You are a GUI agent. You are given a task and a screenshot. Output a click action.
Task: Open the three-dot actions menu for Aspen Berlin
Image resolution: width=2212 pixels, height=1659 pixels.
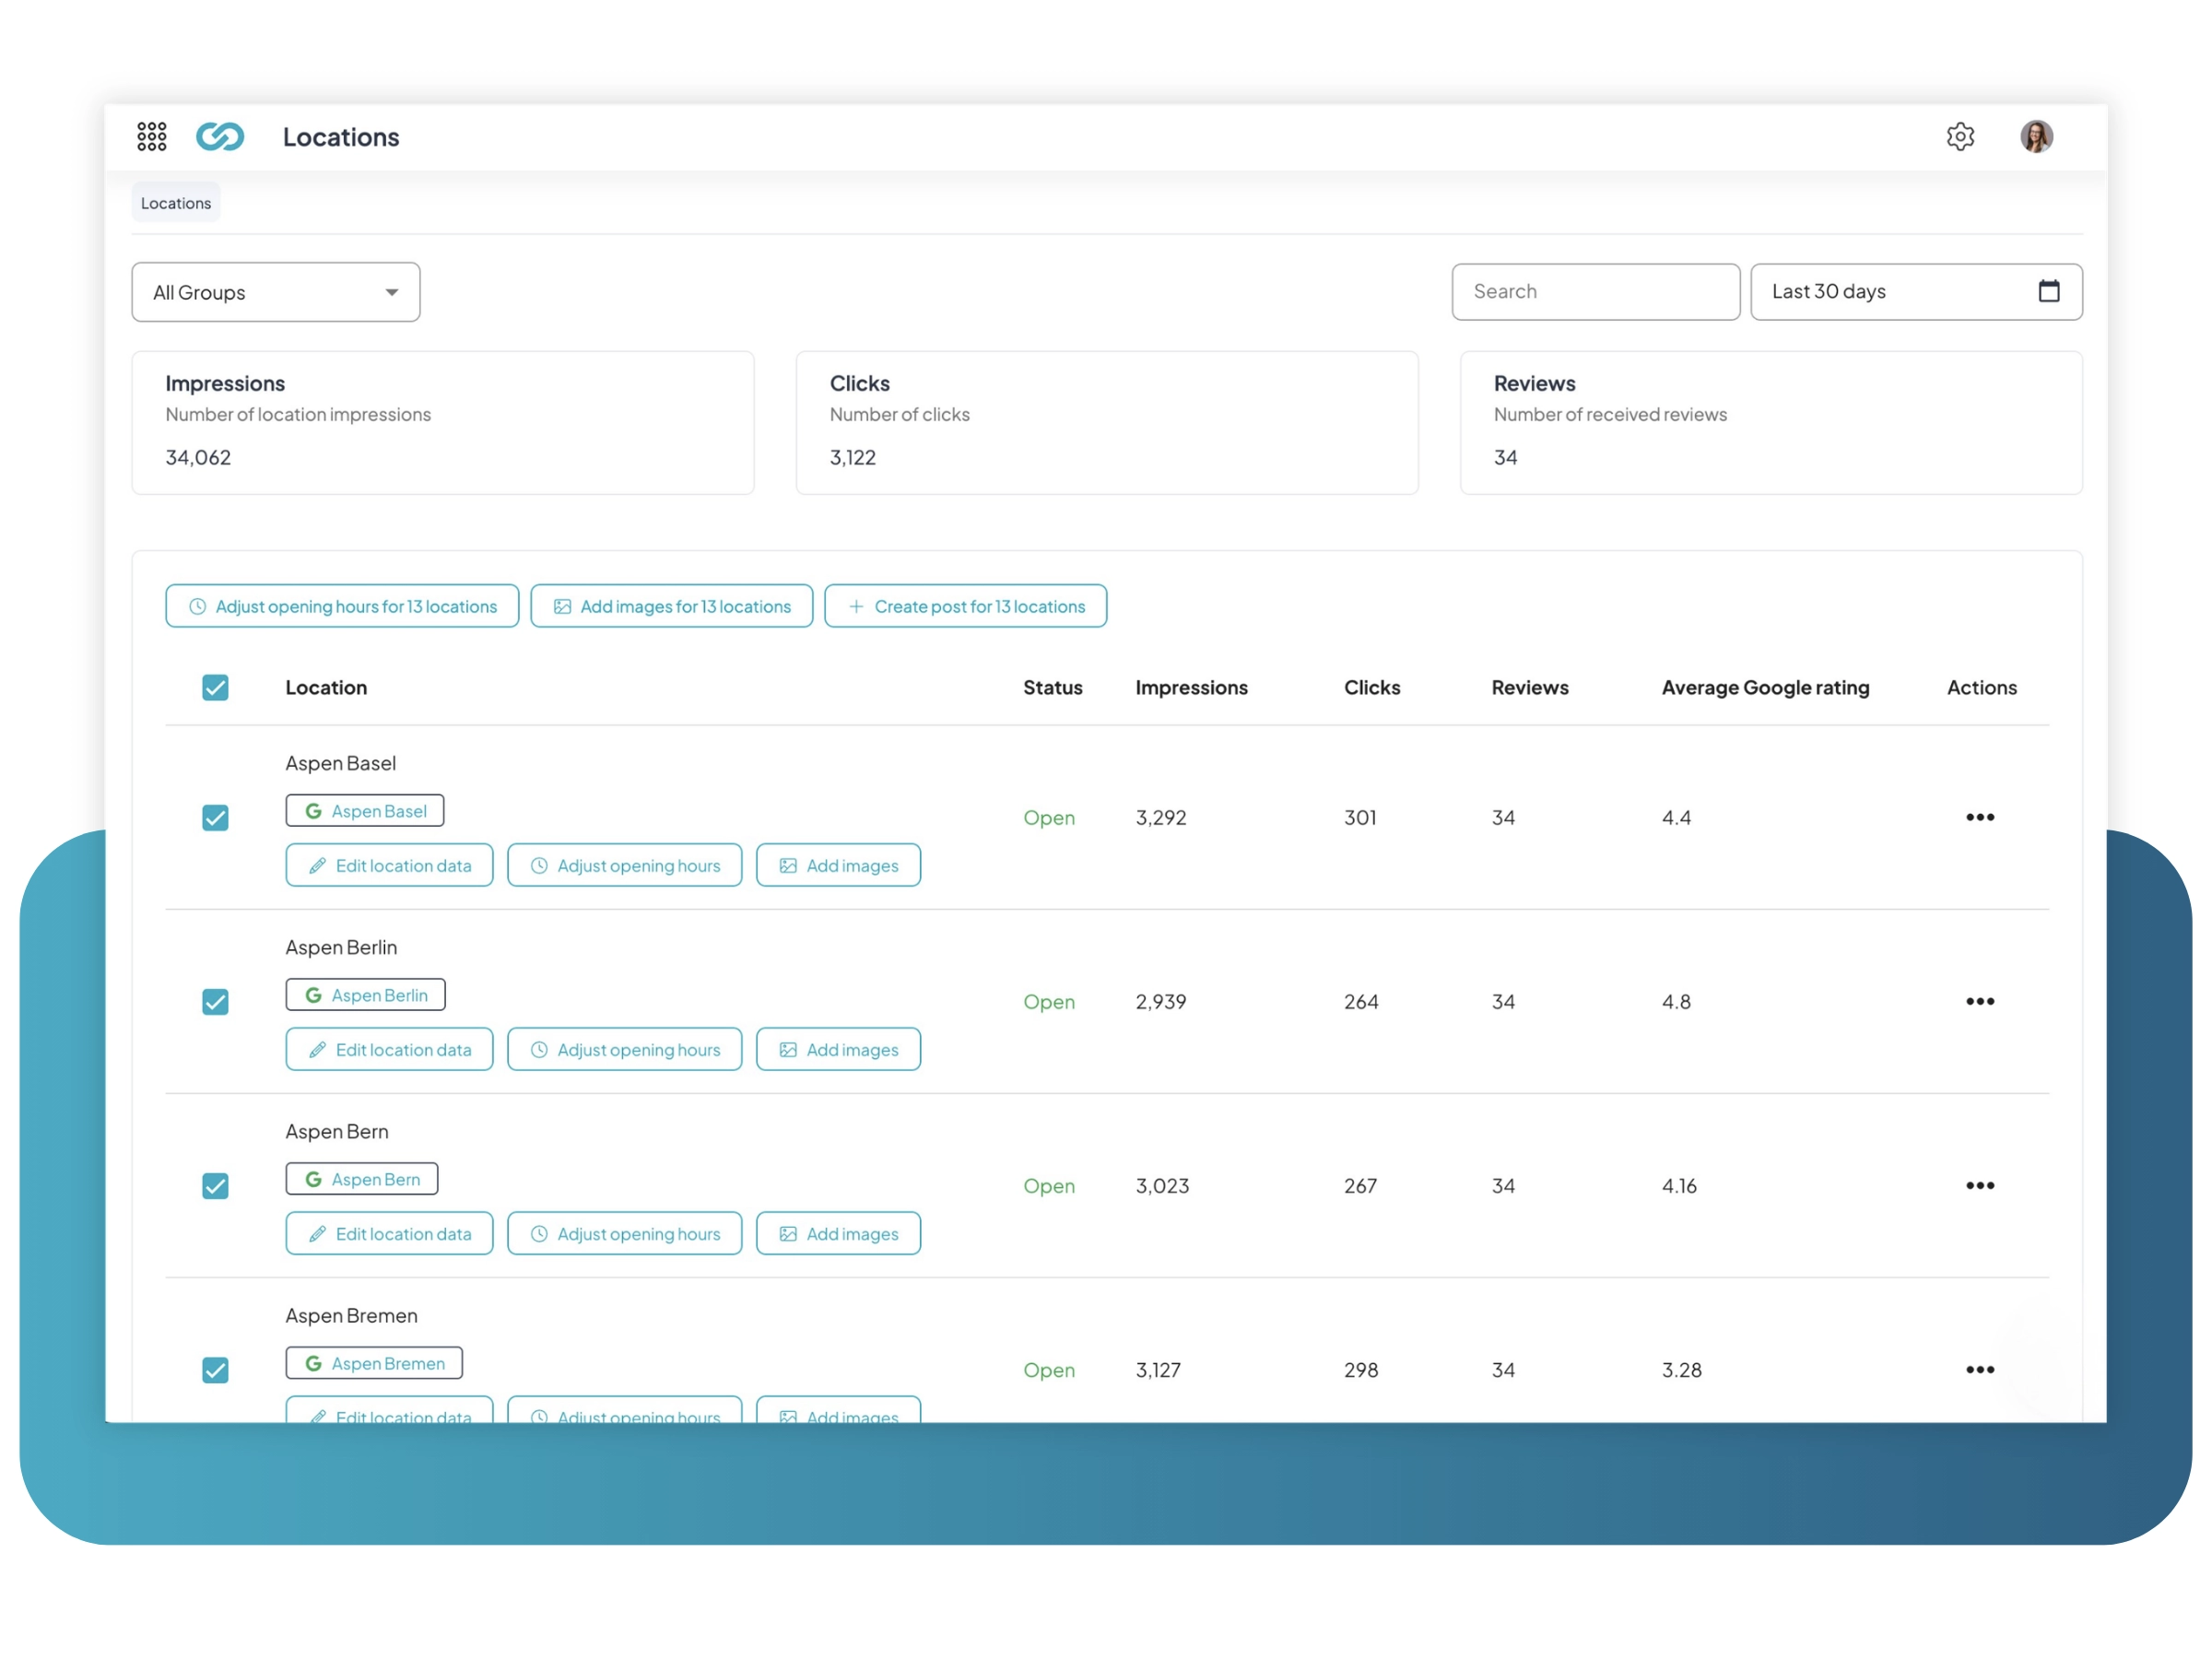(x=1979, y=1001)
